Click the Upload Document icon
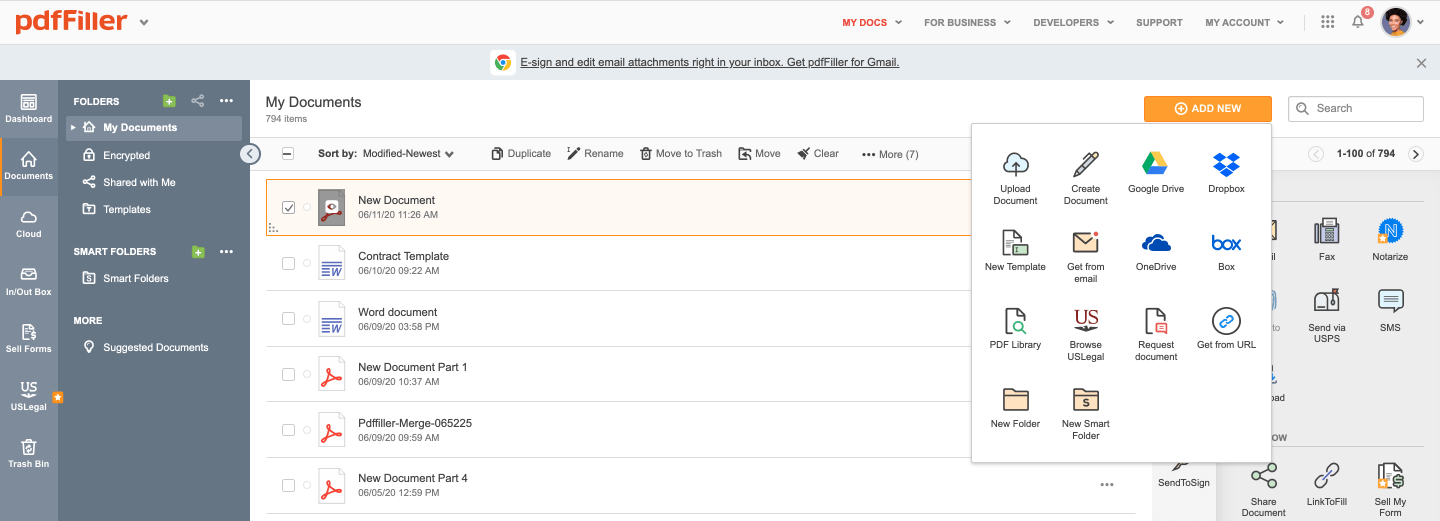The height and width of the screenshot is (521, 1440). (x=1015, y=165)
